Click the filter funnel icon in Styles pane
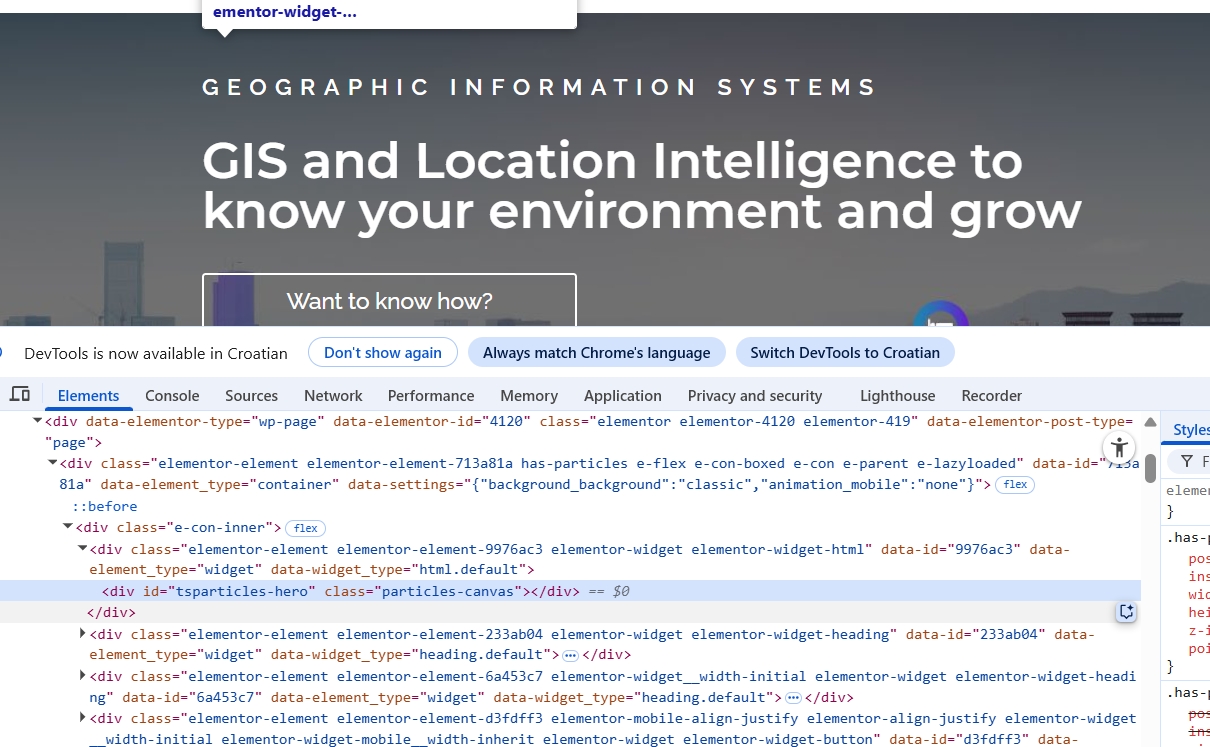This screenshot has height=747, width=1210. click(x=1187, y=461)
